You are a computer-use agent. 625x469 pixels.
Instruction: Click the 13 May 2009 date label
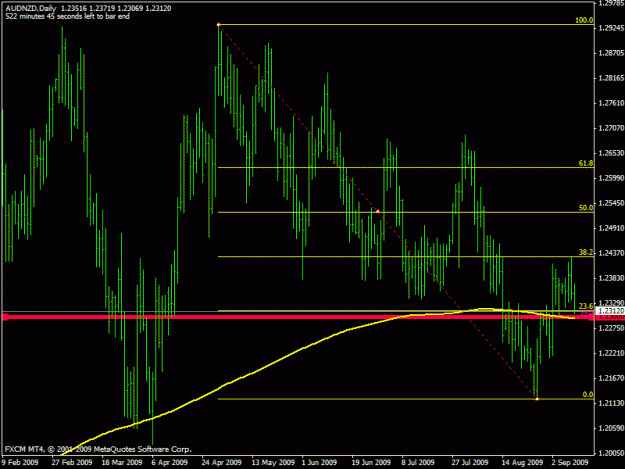[273, 462]
